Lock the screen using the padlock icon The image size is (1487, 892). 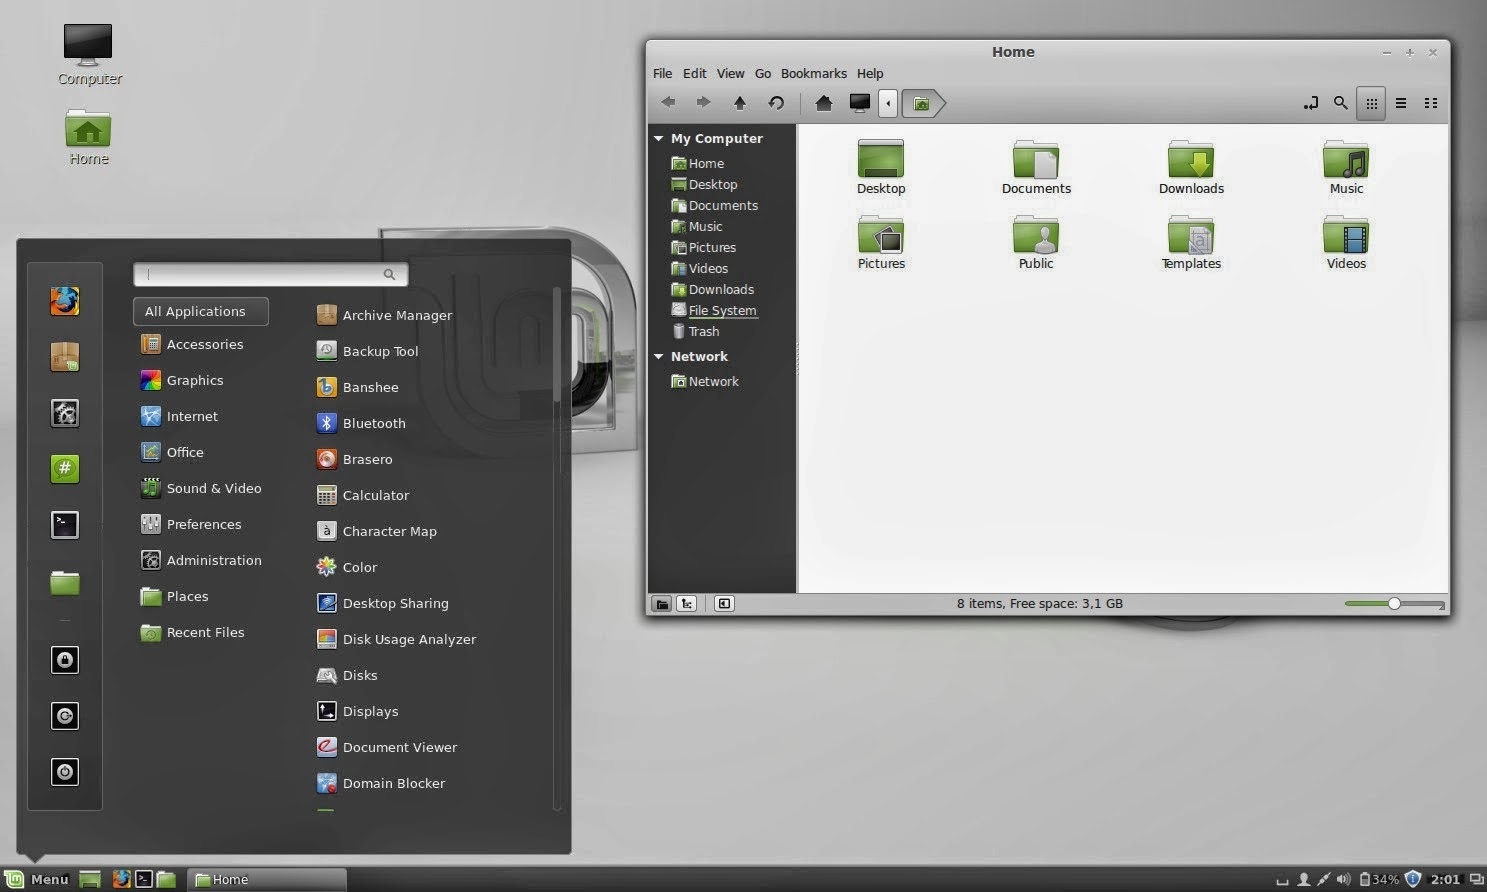[64, 660]
